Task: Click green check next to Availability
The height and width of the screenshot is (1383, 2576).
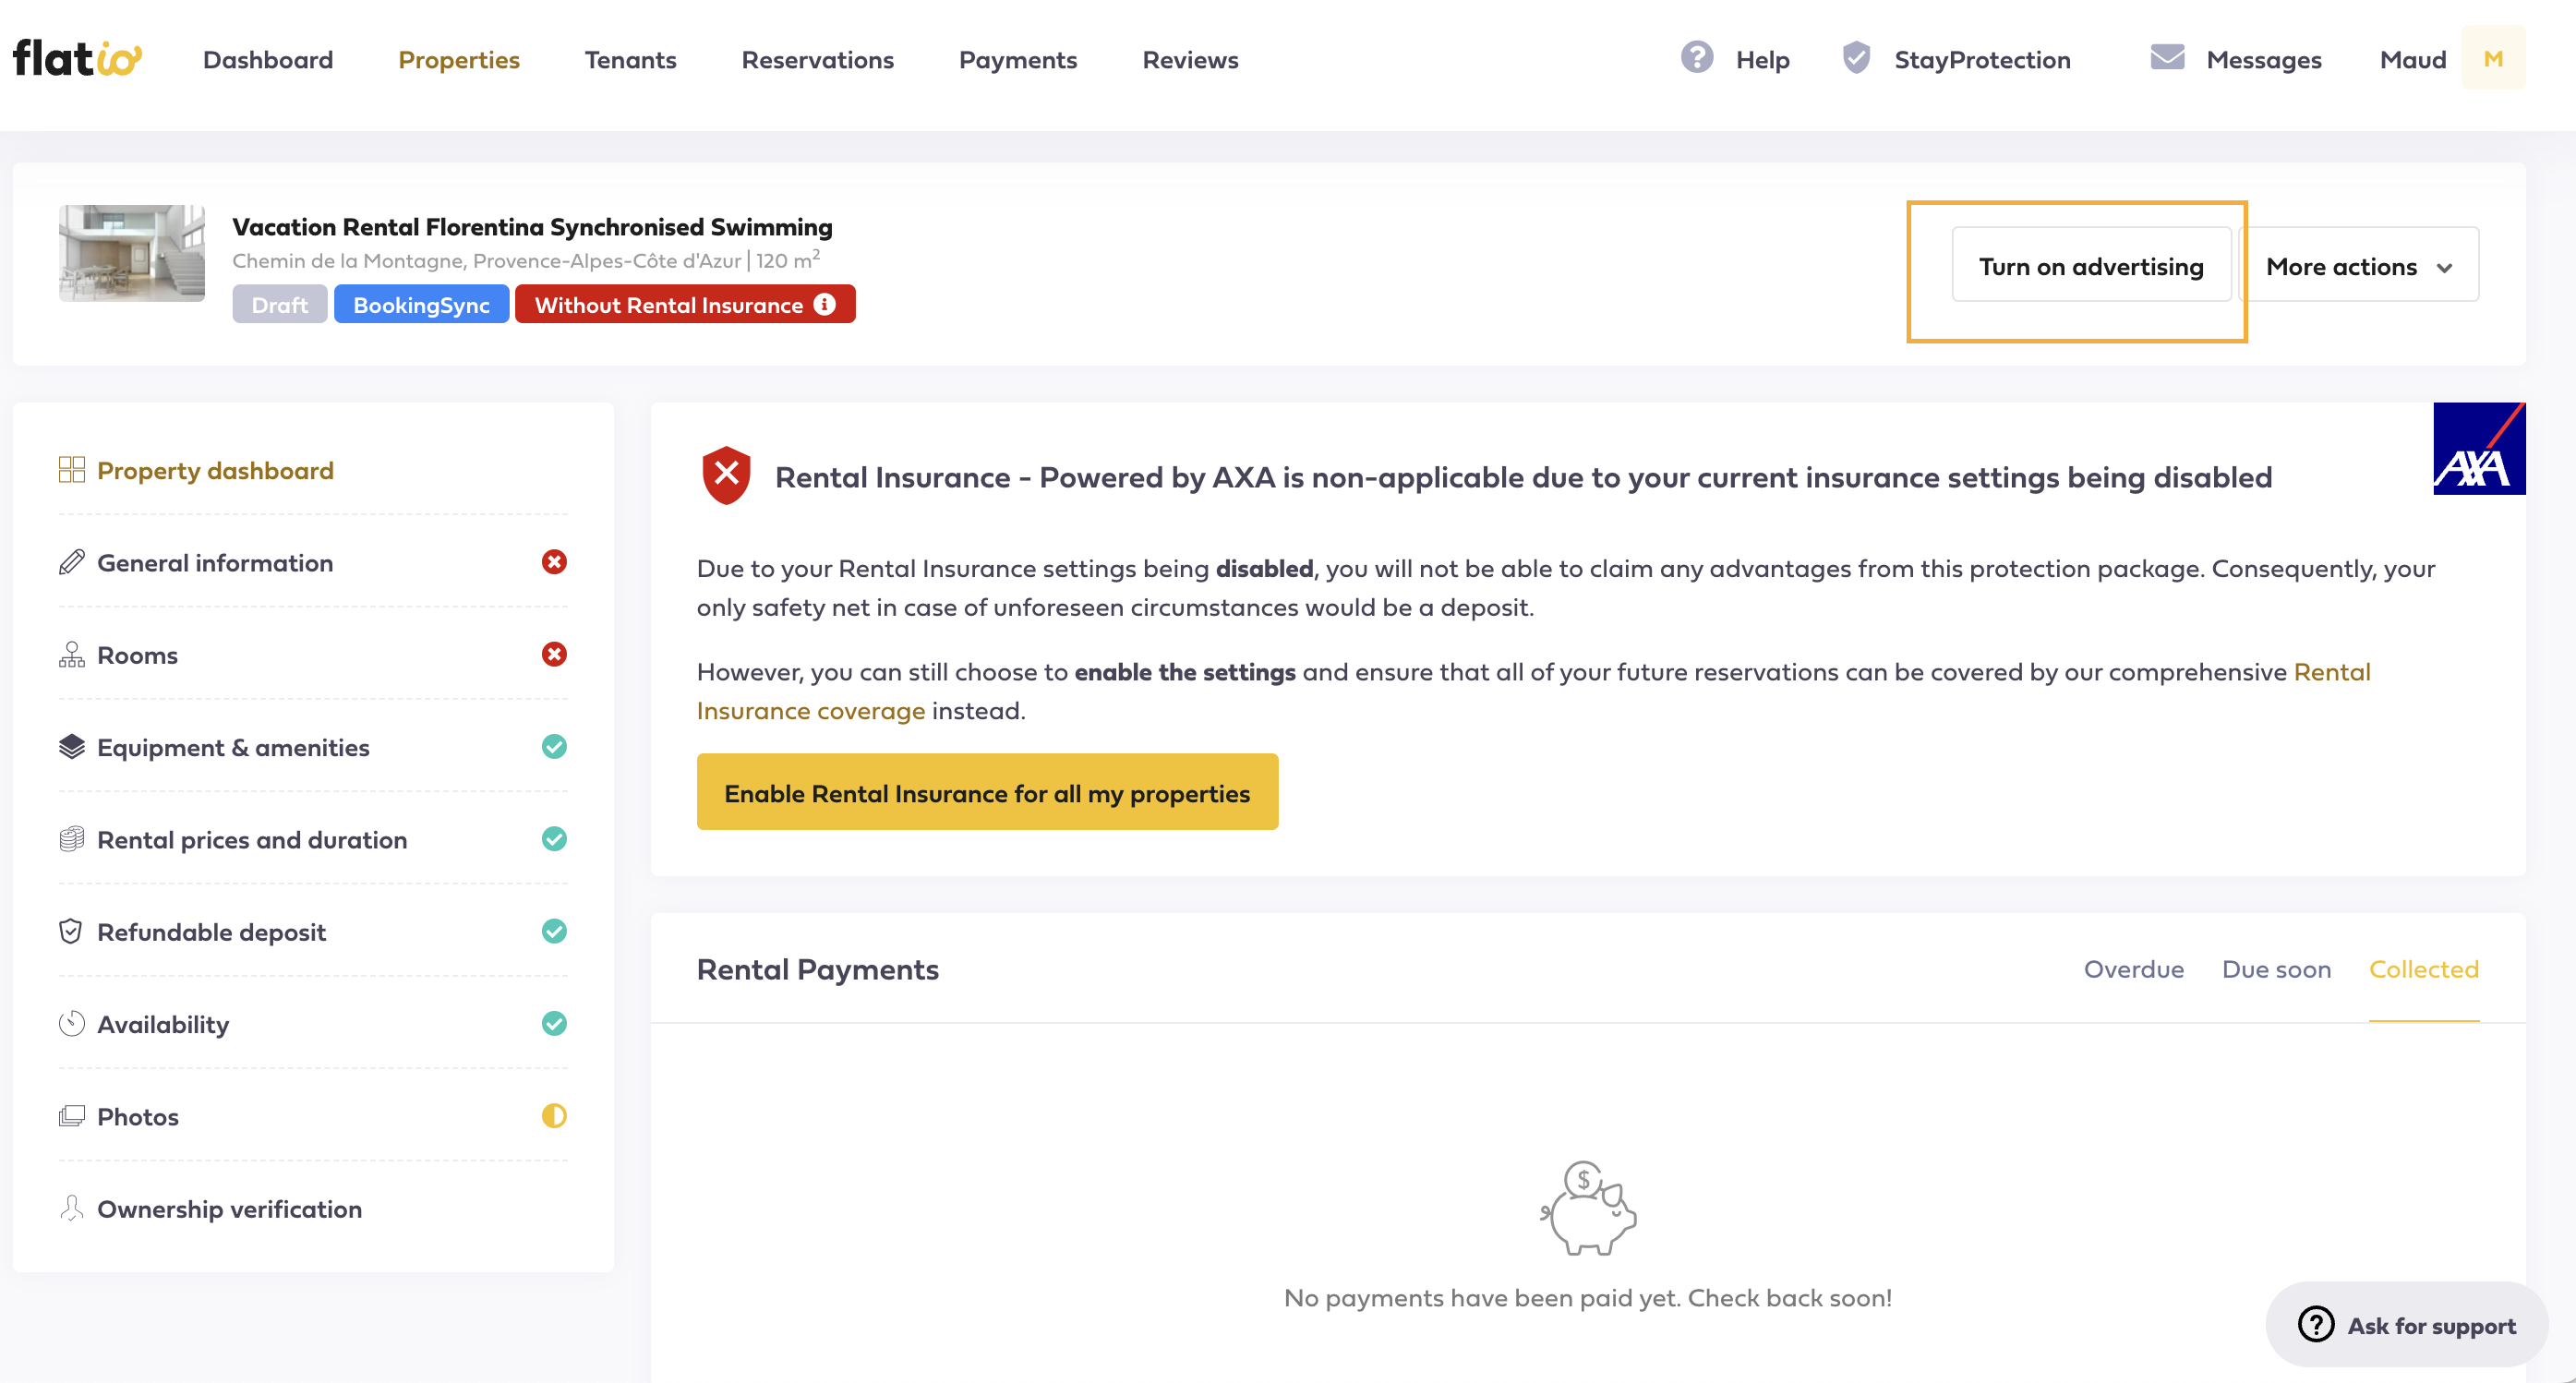Action: pyautogui.click(x=554, y=1023)
